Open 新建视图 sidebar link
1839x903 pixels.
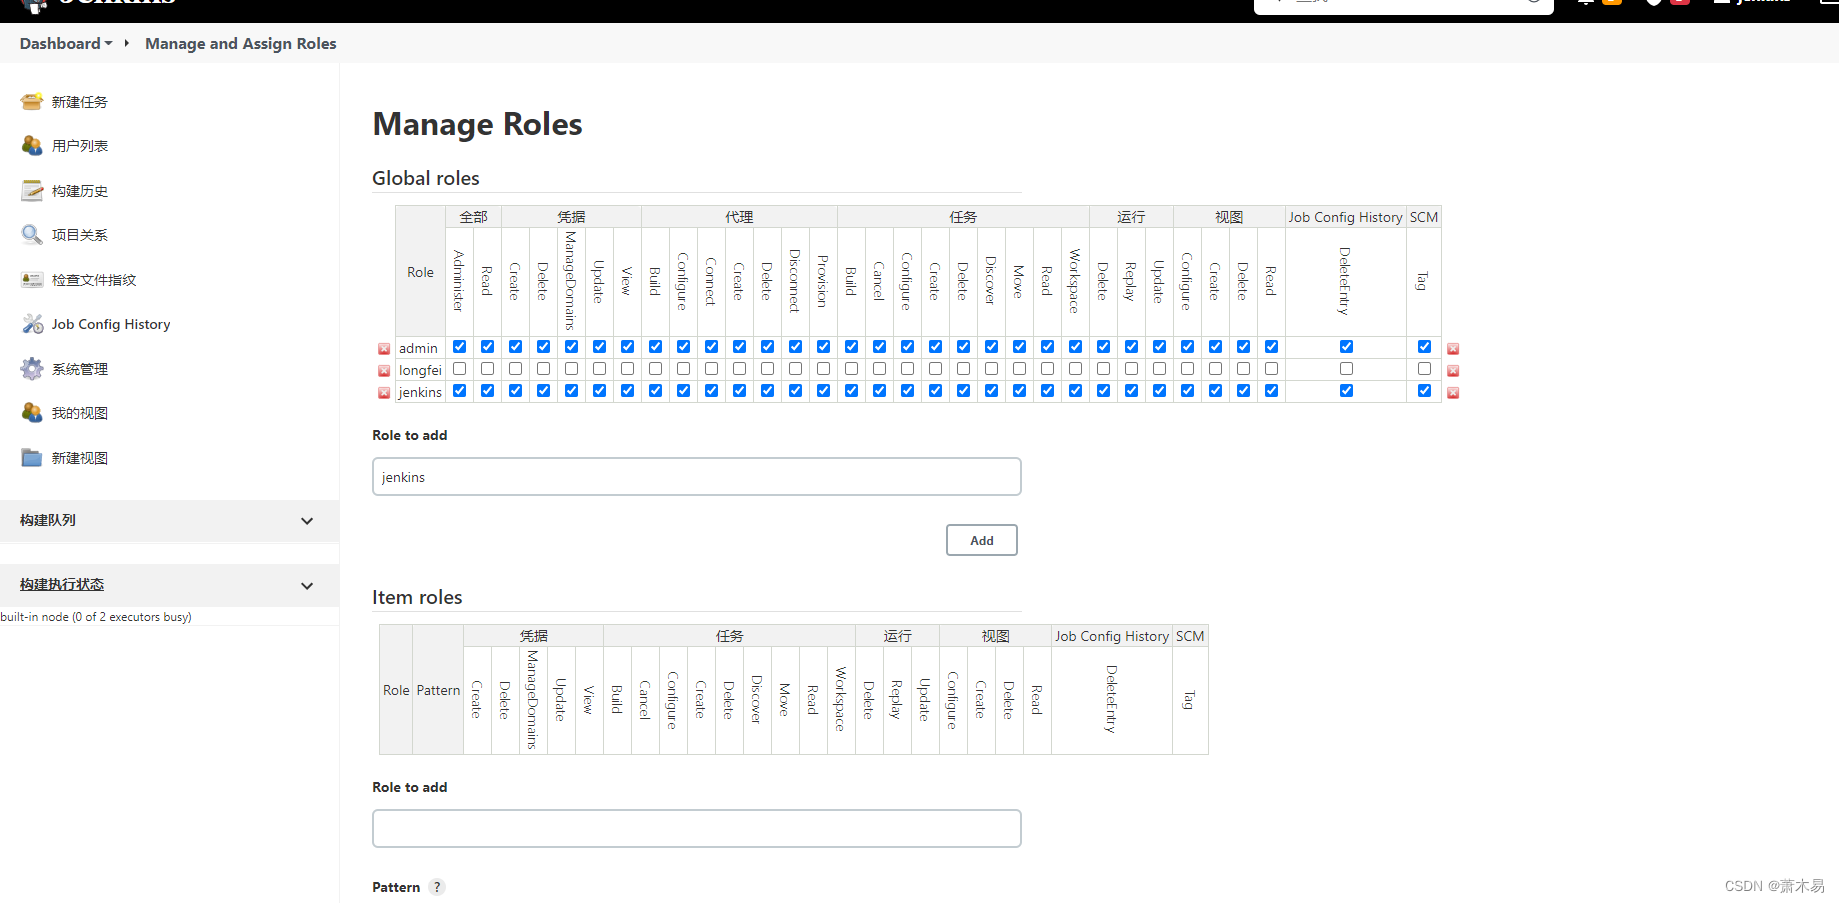pos(80,458)
